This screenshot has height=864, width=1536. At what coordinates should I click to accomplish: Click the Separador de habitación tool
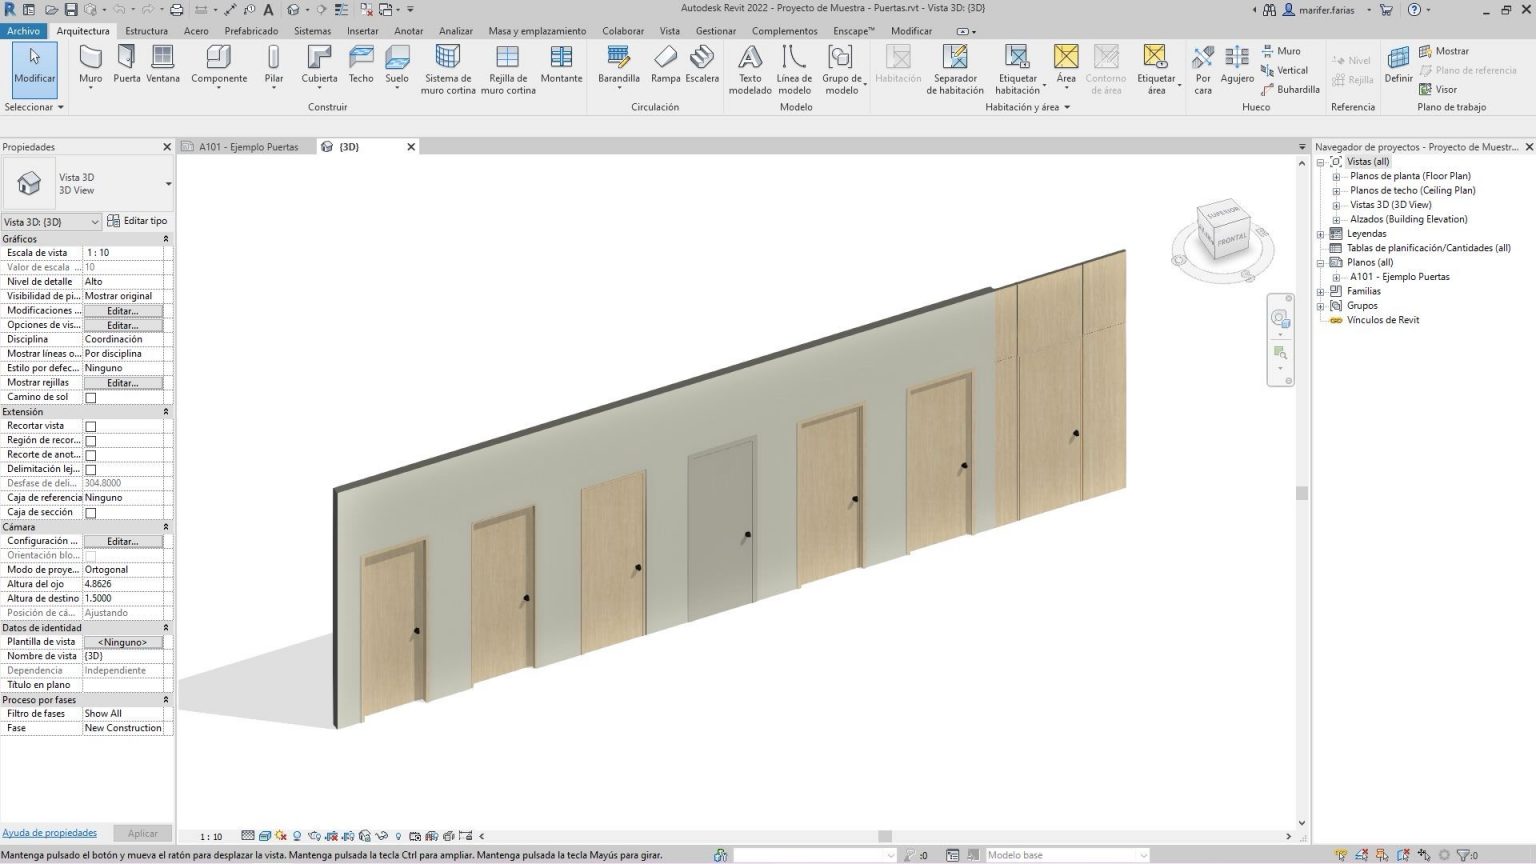(x=955, y=70)
